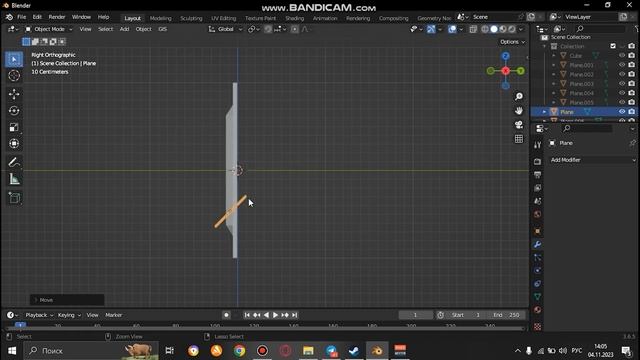
Task: Open the Render menu
Action: [57, 17]
